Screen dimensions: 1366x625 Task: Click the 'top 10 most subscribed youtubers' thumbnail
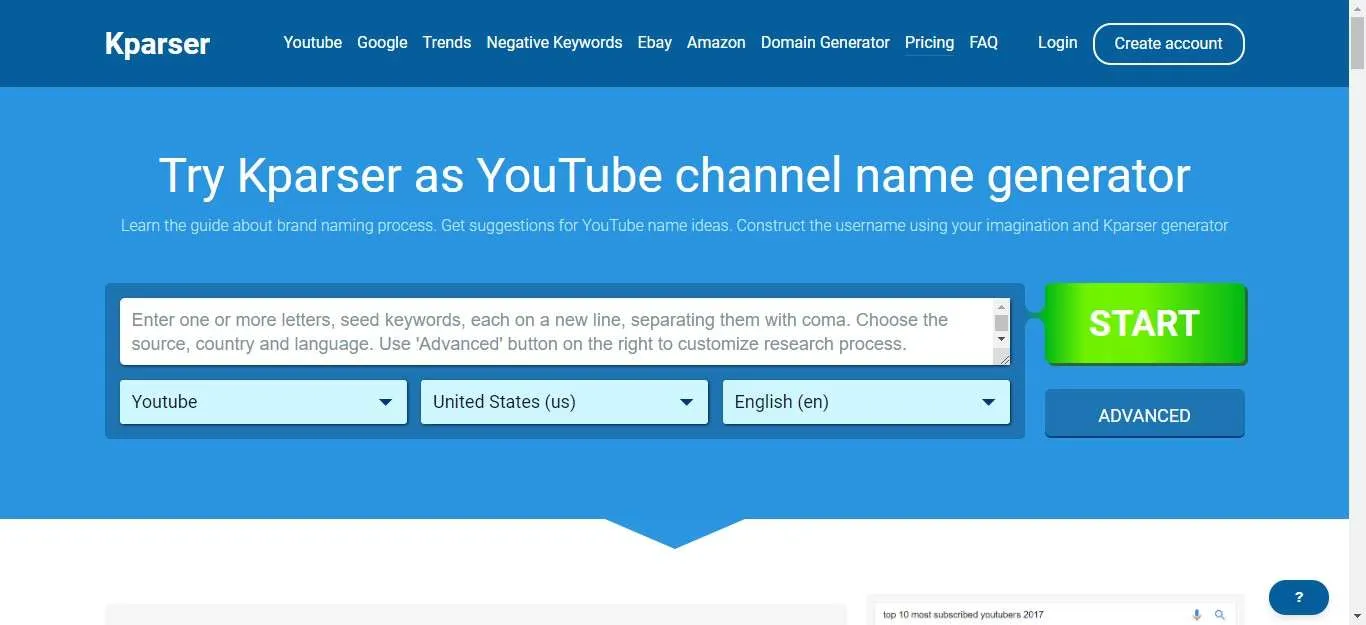1055,609
